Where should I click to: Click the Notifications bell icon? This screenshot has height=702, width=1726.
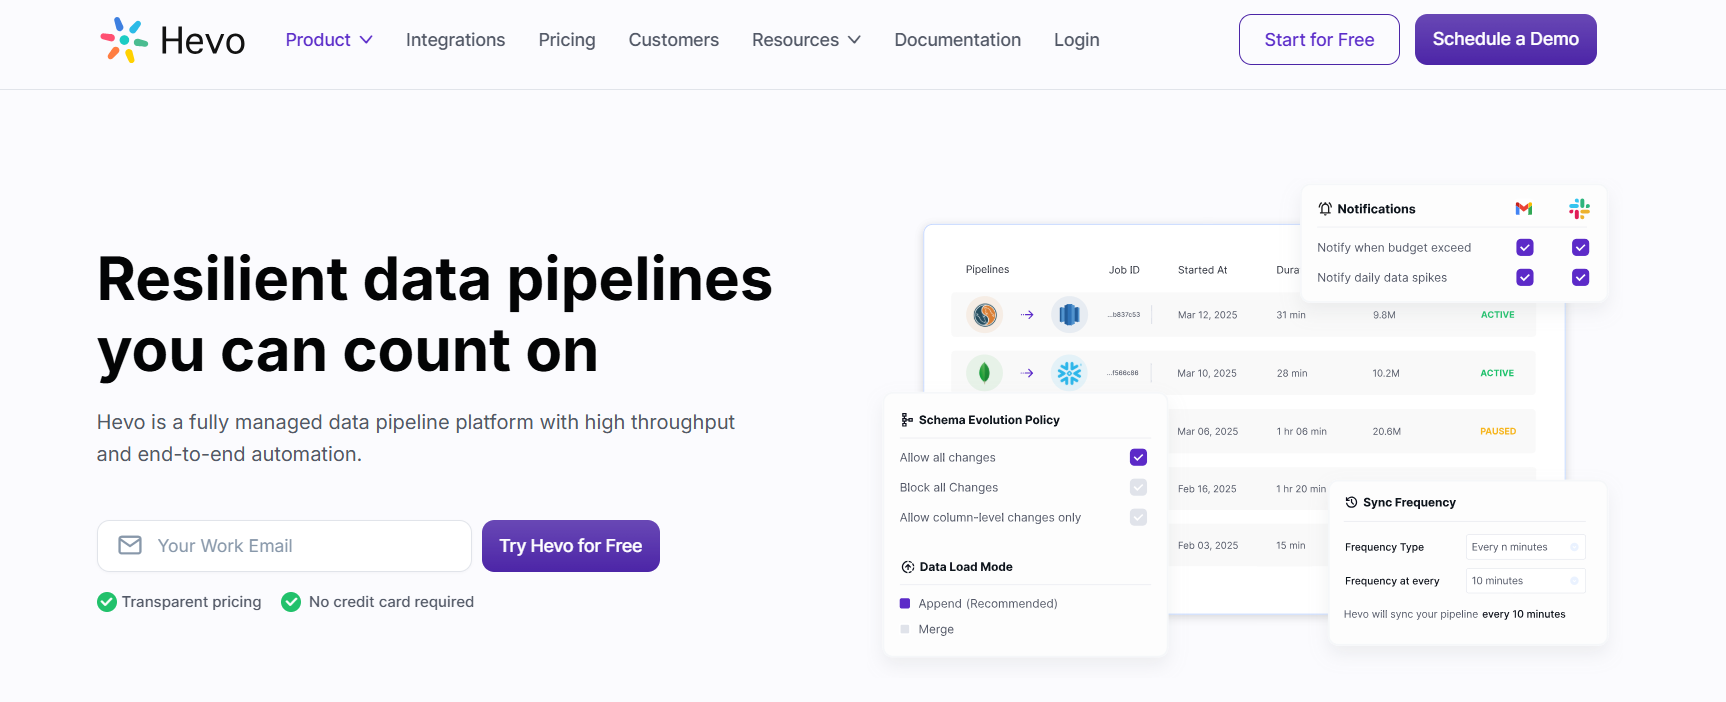(x=1325, y=209)
